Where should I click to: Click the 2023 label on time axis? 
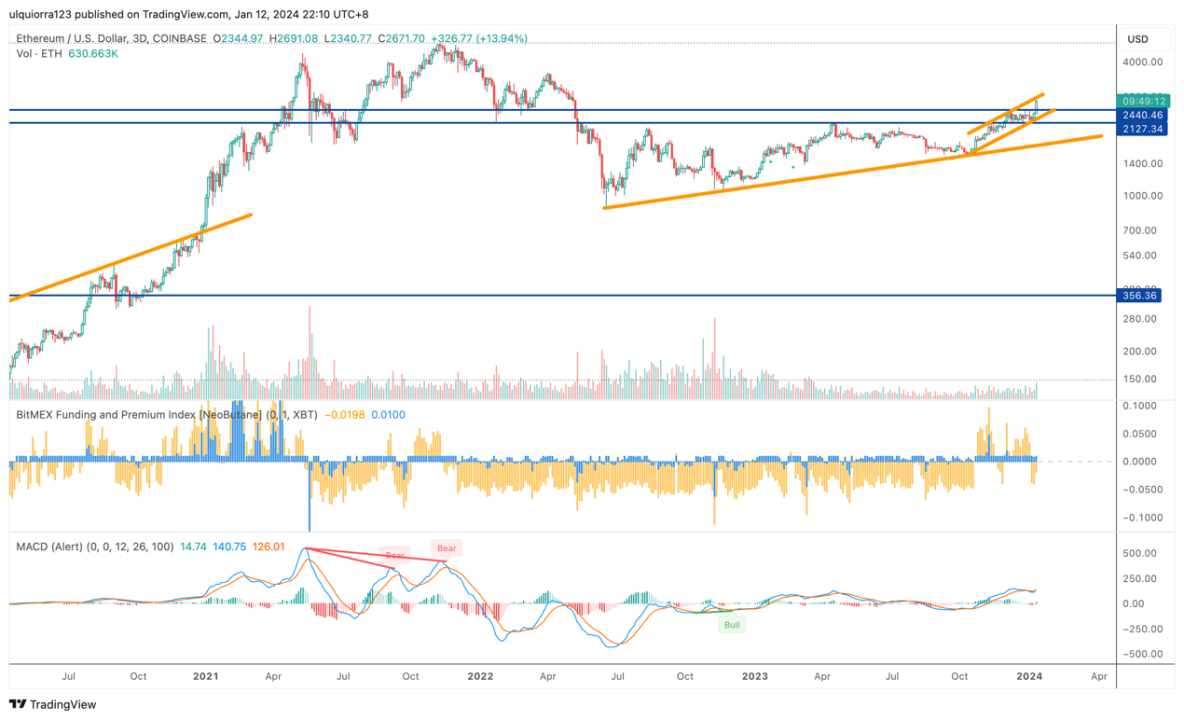pos(755,676)
